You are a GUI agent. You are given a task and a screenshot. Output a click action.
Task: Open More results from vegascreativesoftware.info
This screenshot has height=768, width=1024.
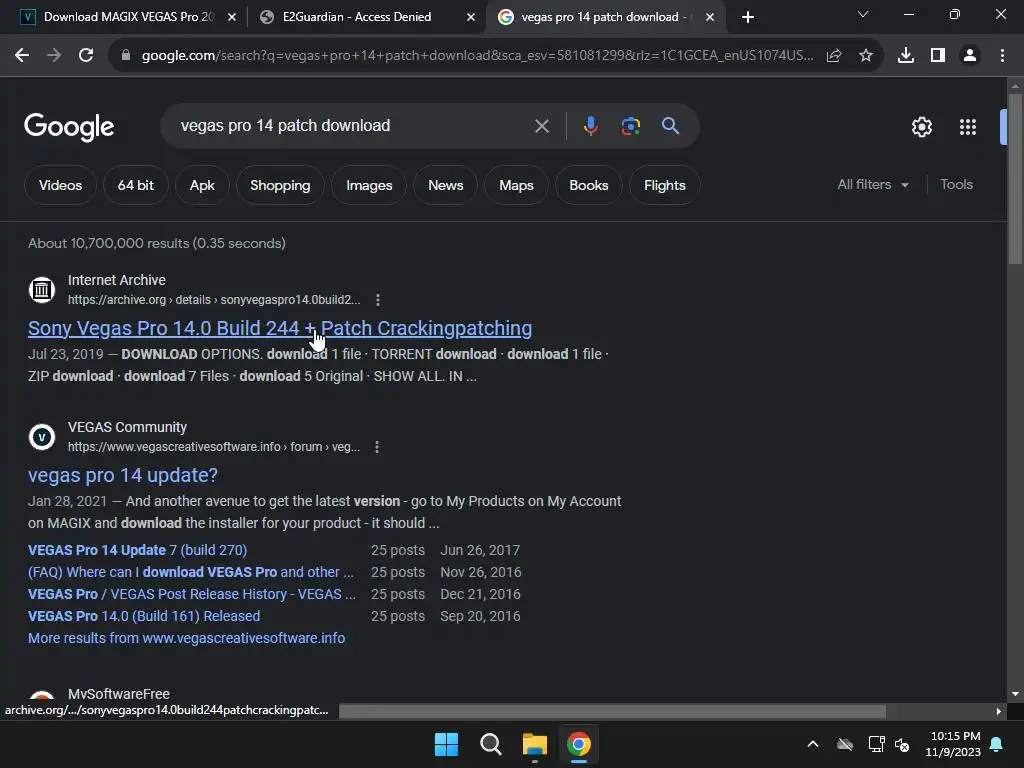[x=186, y=638]
